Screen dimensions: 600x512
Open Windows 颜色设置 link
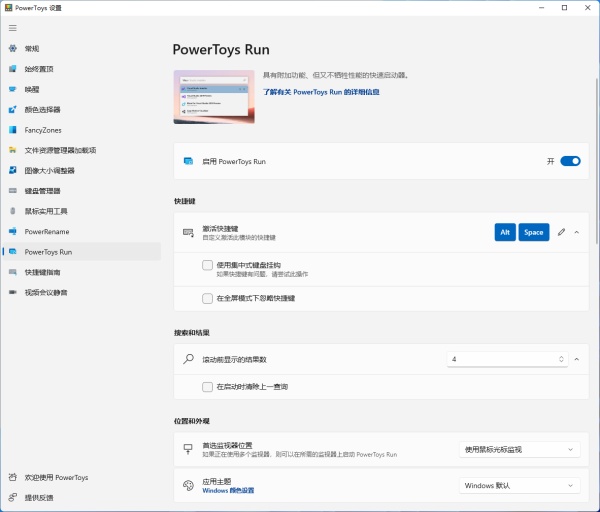click(x=228, y=490)
